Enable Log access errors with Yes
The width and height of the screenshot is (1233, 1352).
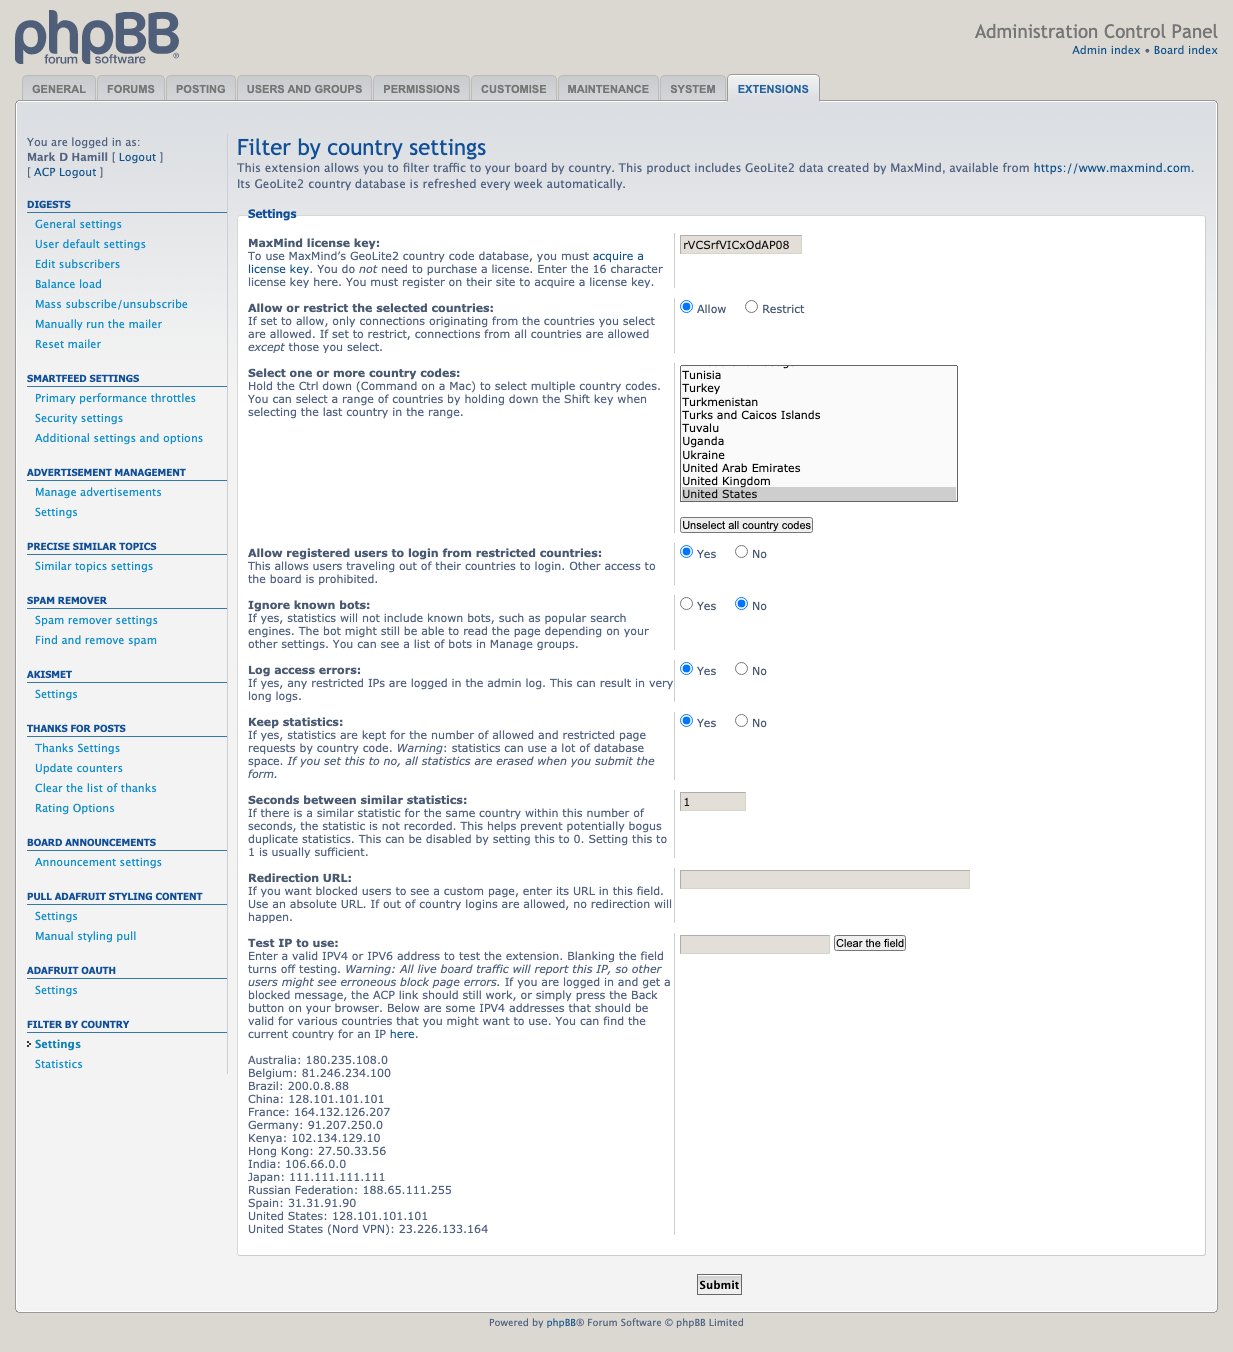(x=687, y=669)
